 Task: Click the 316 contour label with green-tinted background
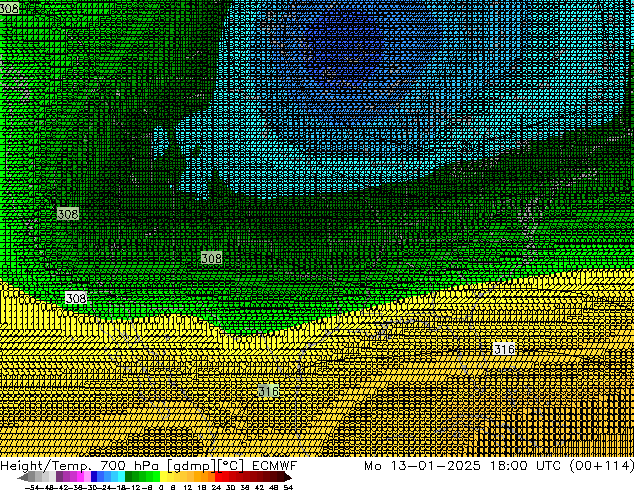[268, 391]
